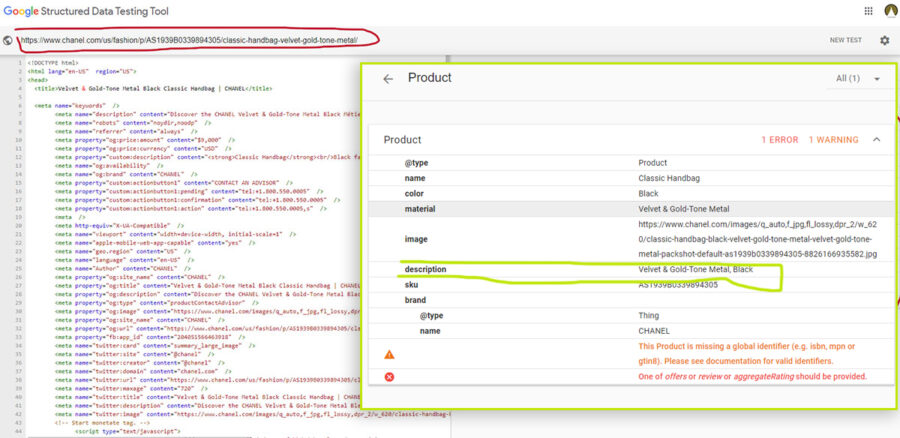The width and height of the screenshot is (900, 438).
Task: Click the horizontal scrollbar under the code
Action: click(138, 436)
